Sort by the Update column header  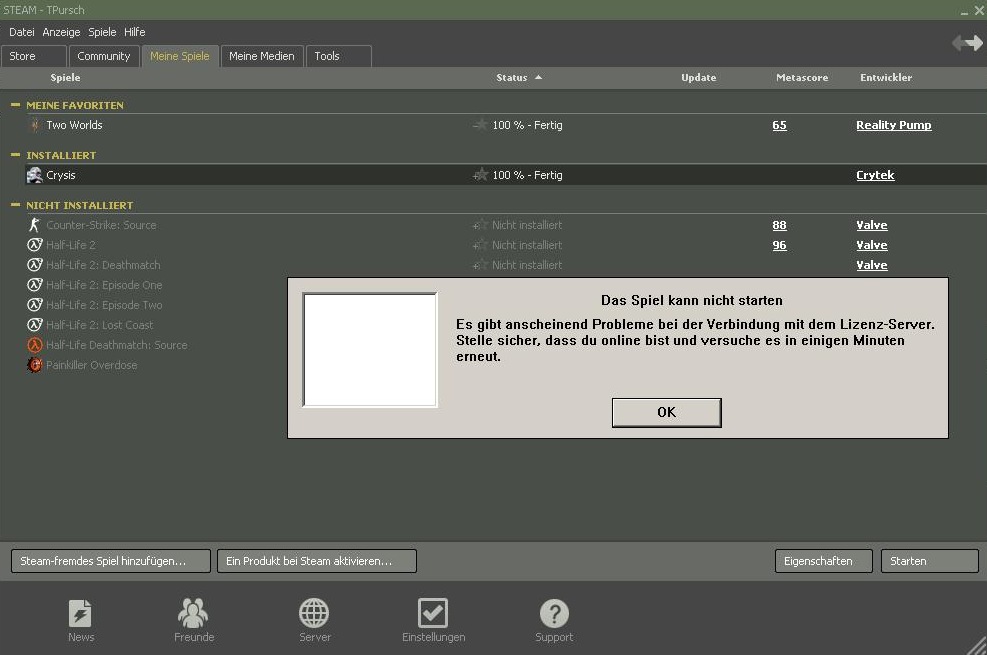click(699, 77)
